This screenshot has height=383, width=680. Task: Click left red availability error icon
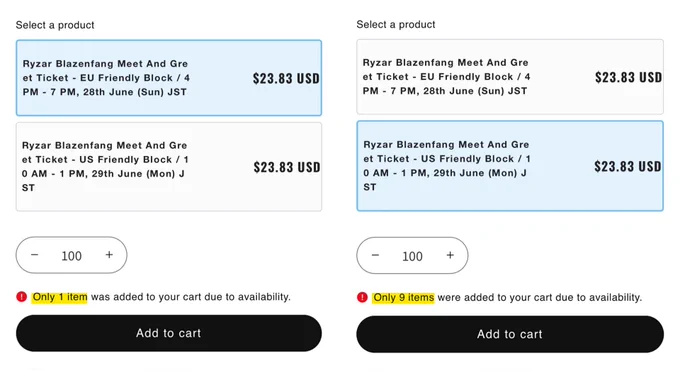(x=22, y=297)
